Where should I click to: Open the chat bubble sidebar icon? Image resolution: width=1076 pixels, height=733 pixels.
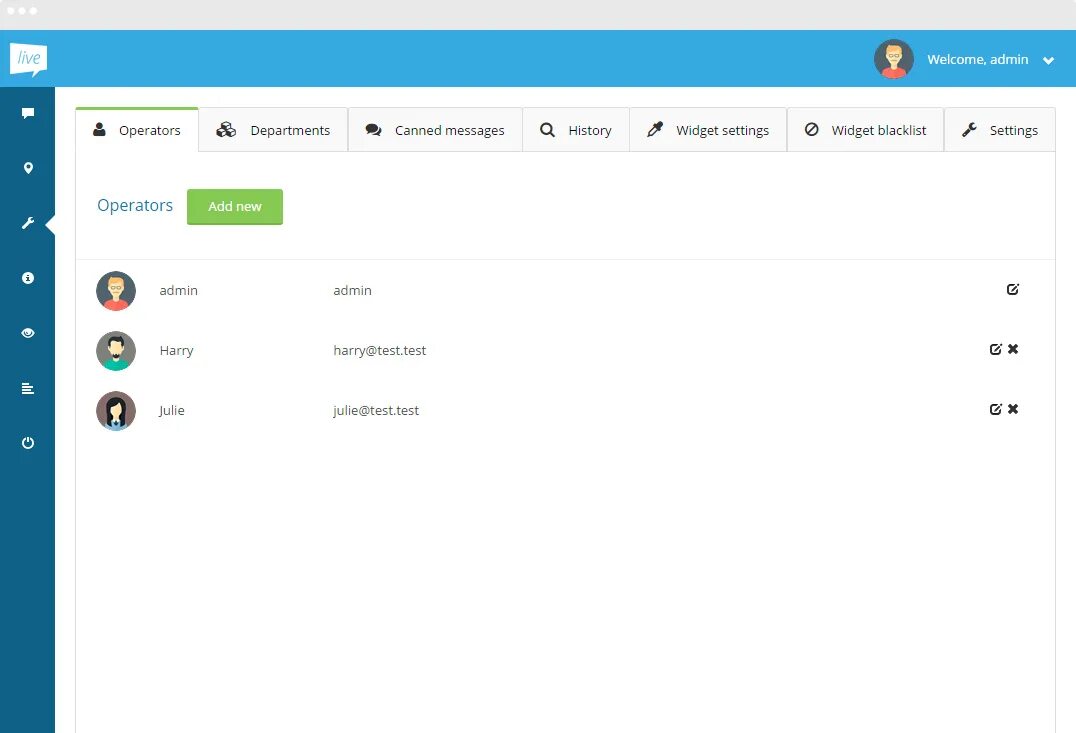click(28, 113)
